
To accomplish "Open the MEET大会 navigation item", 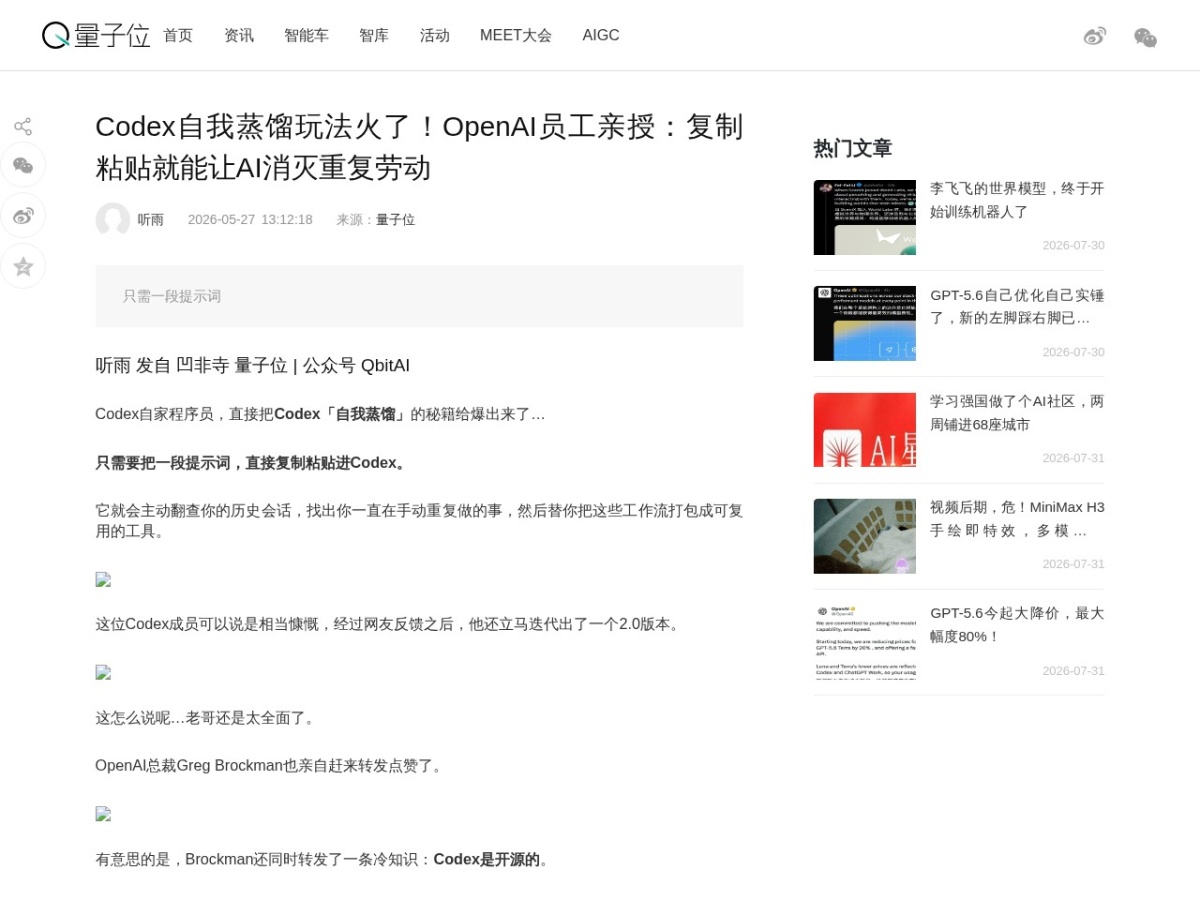I will pos(516,35).
